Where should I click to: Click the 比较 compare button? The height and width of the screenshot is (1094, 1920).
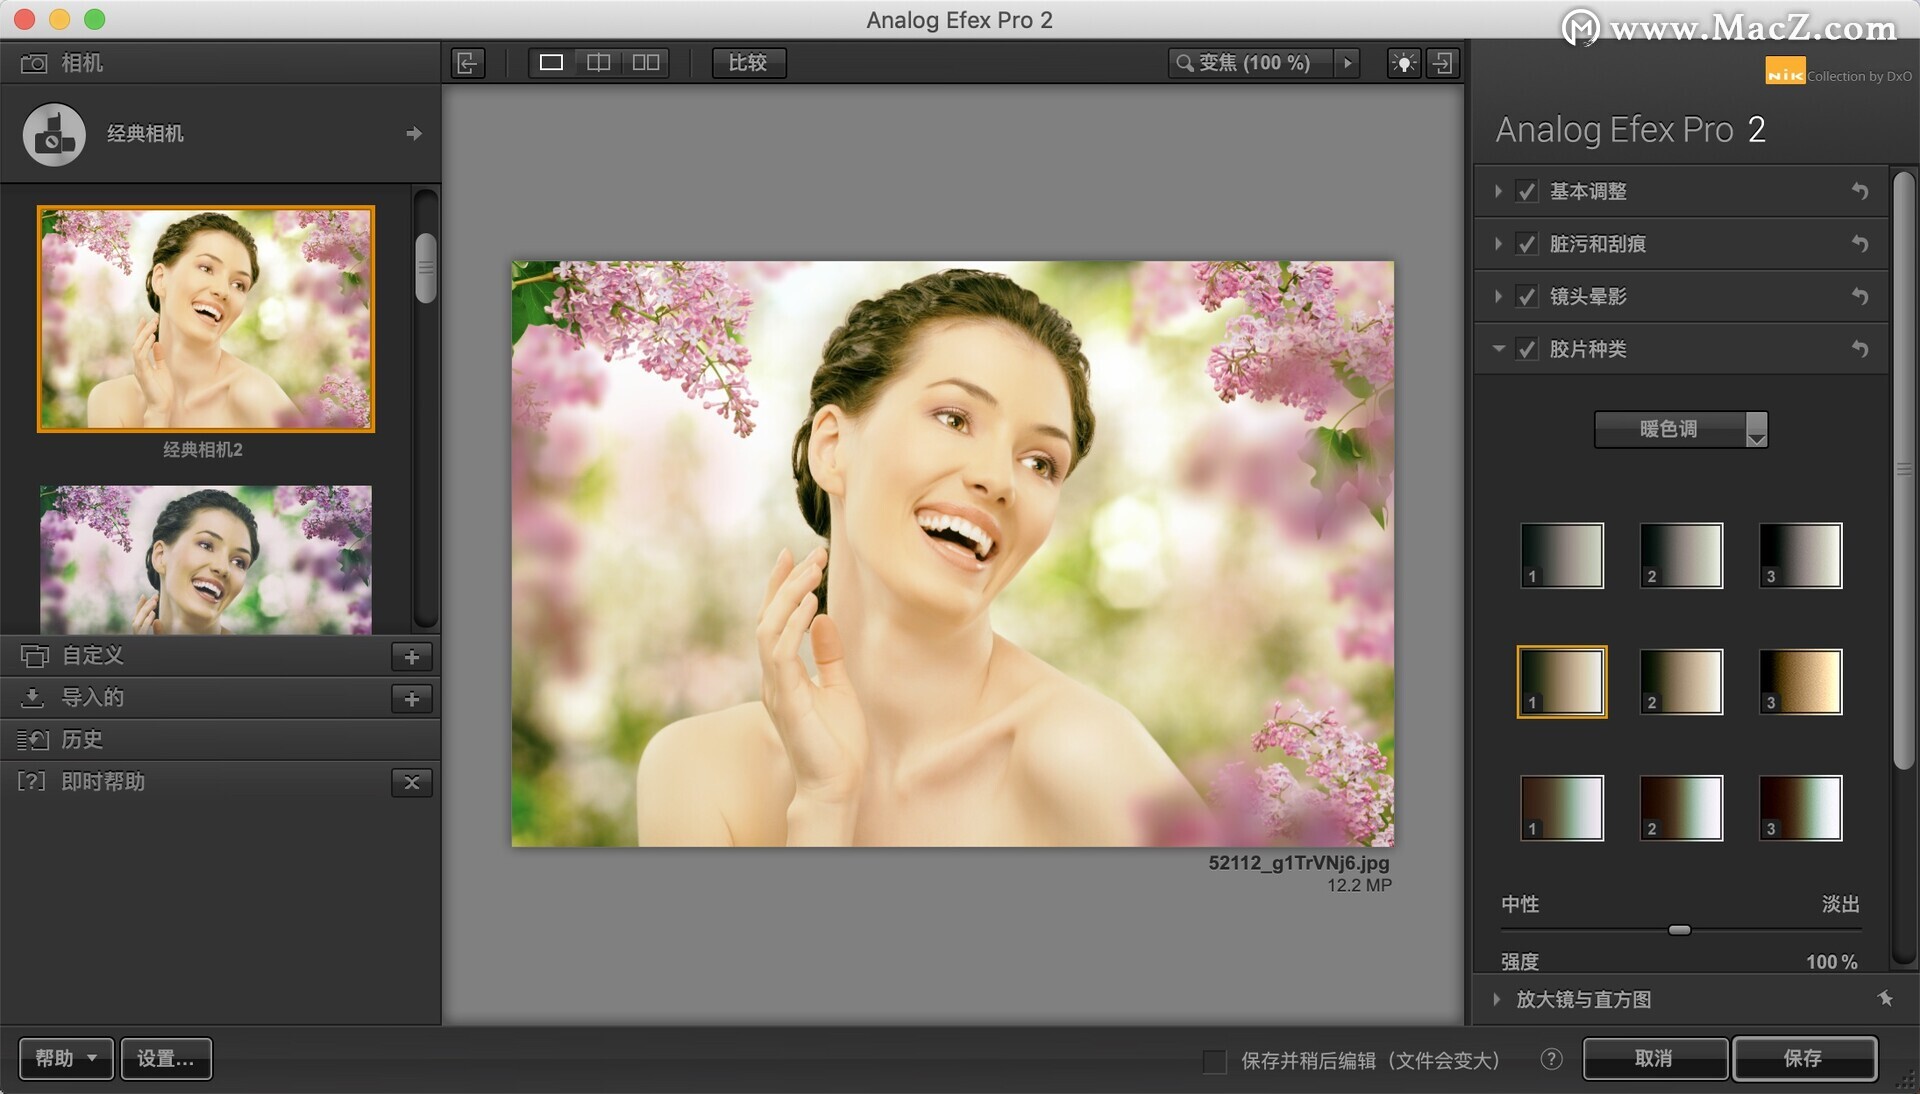748,63
